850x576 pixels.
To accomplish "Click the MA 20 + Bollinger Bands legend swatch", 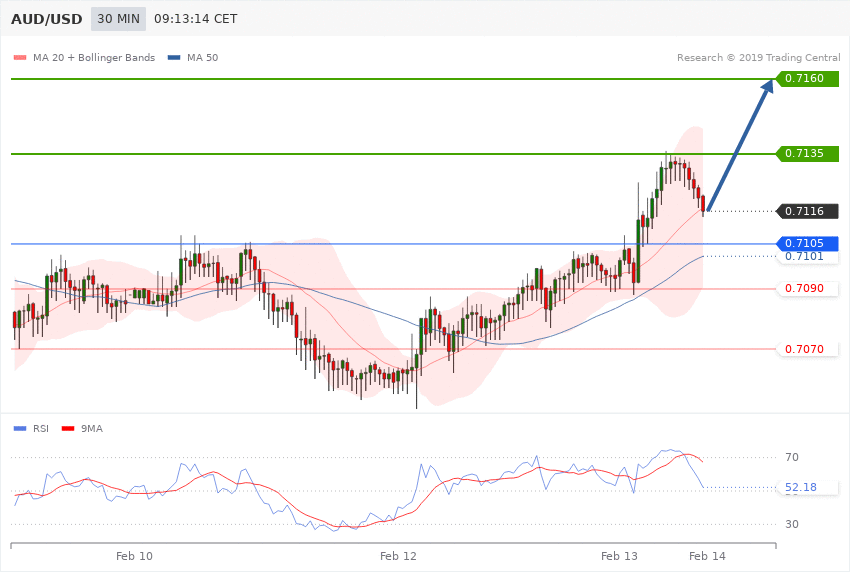I will point(20,57).
